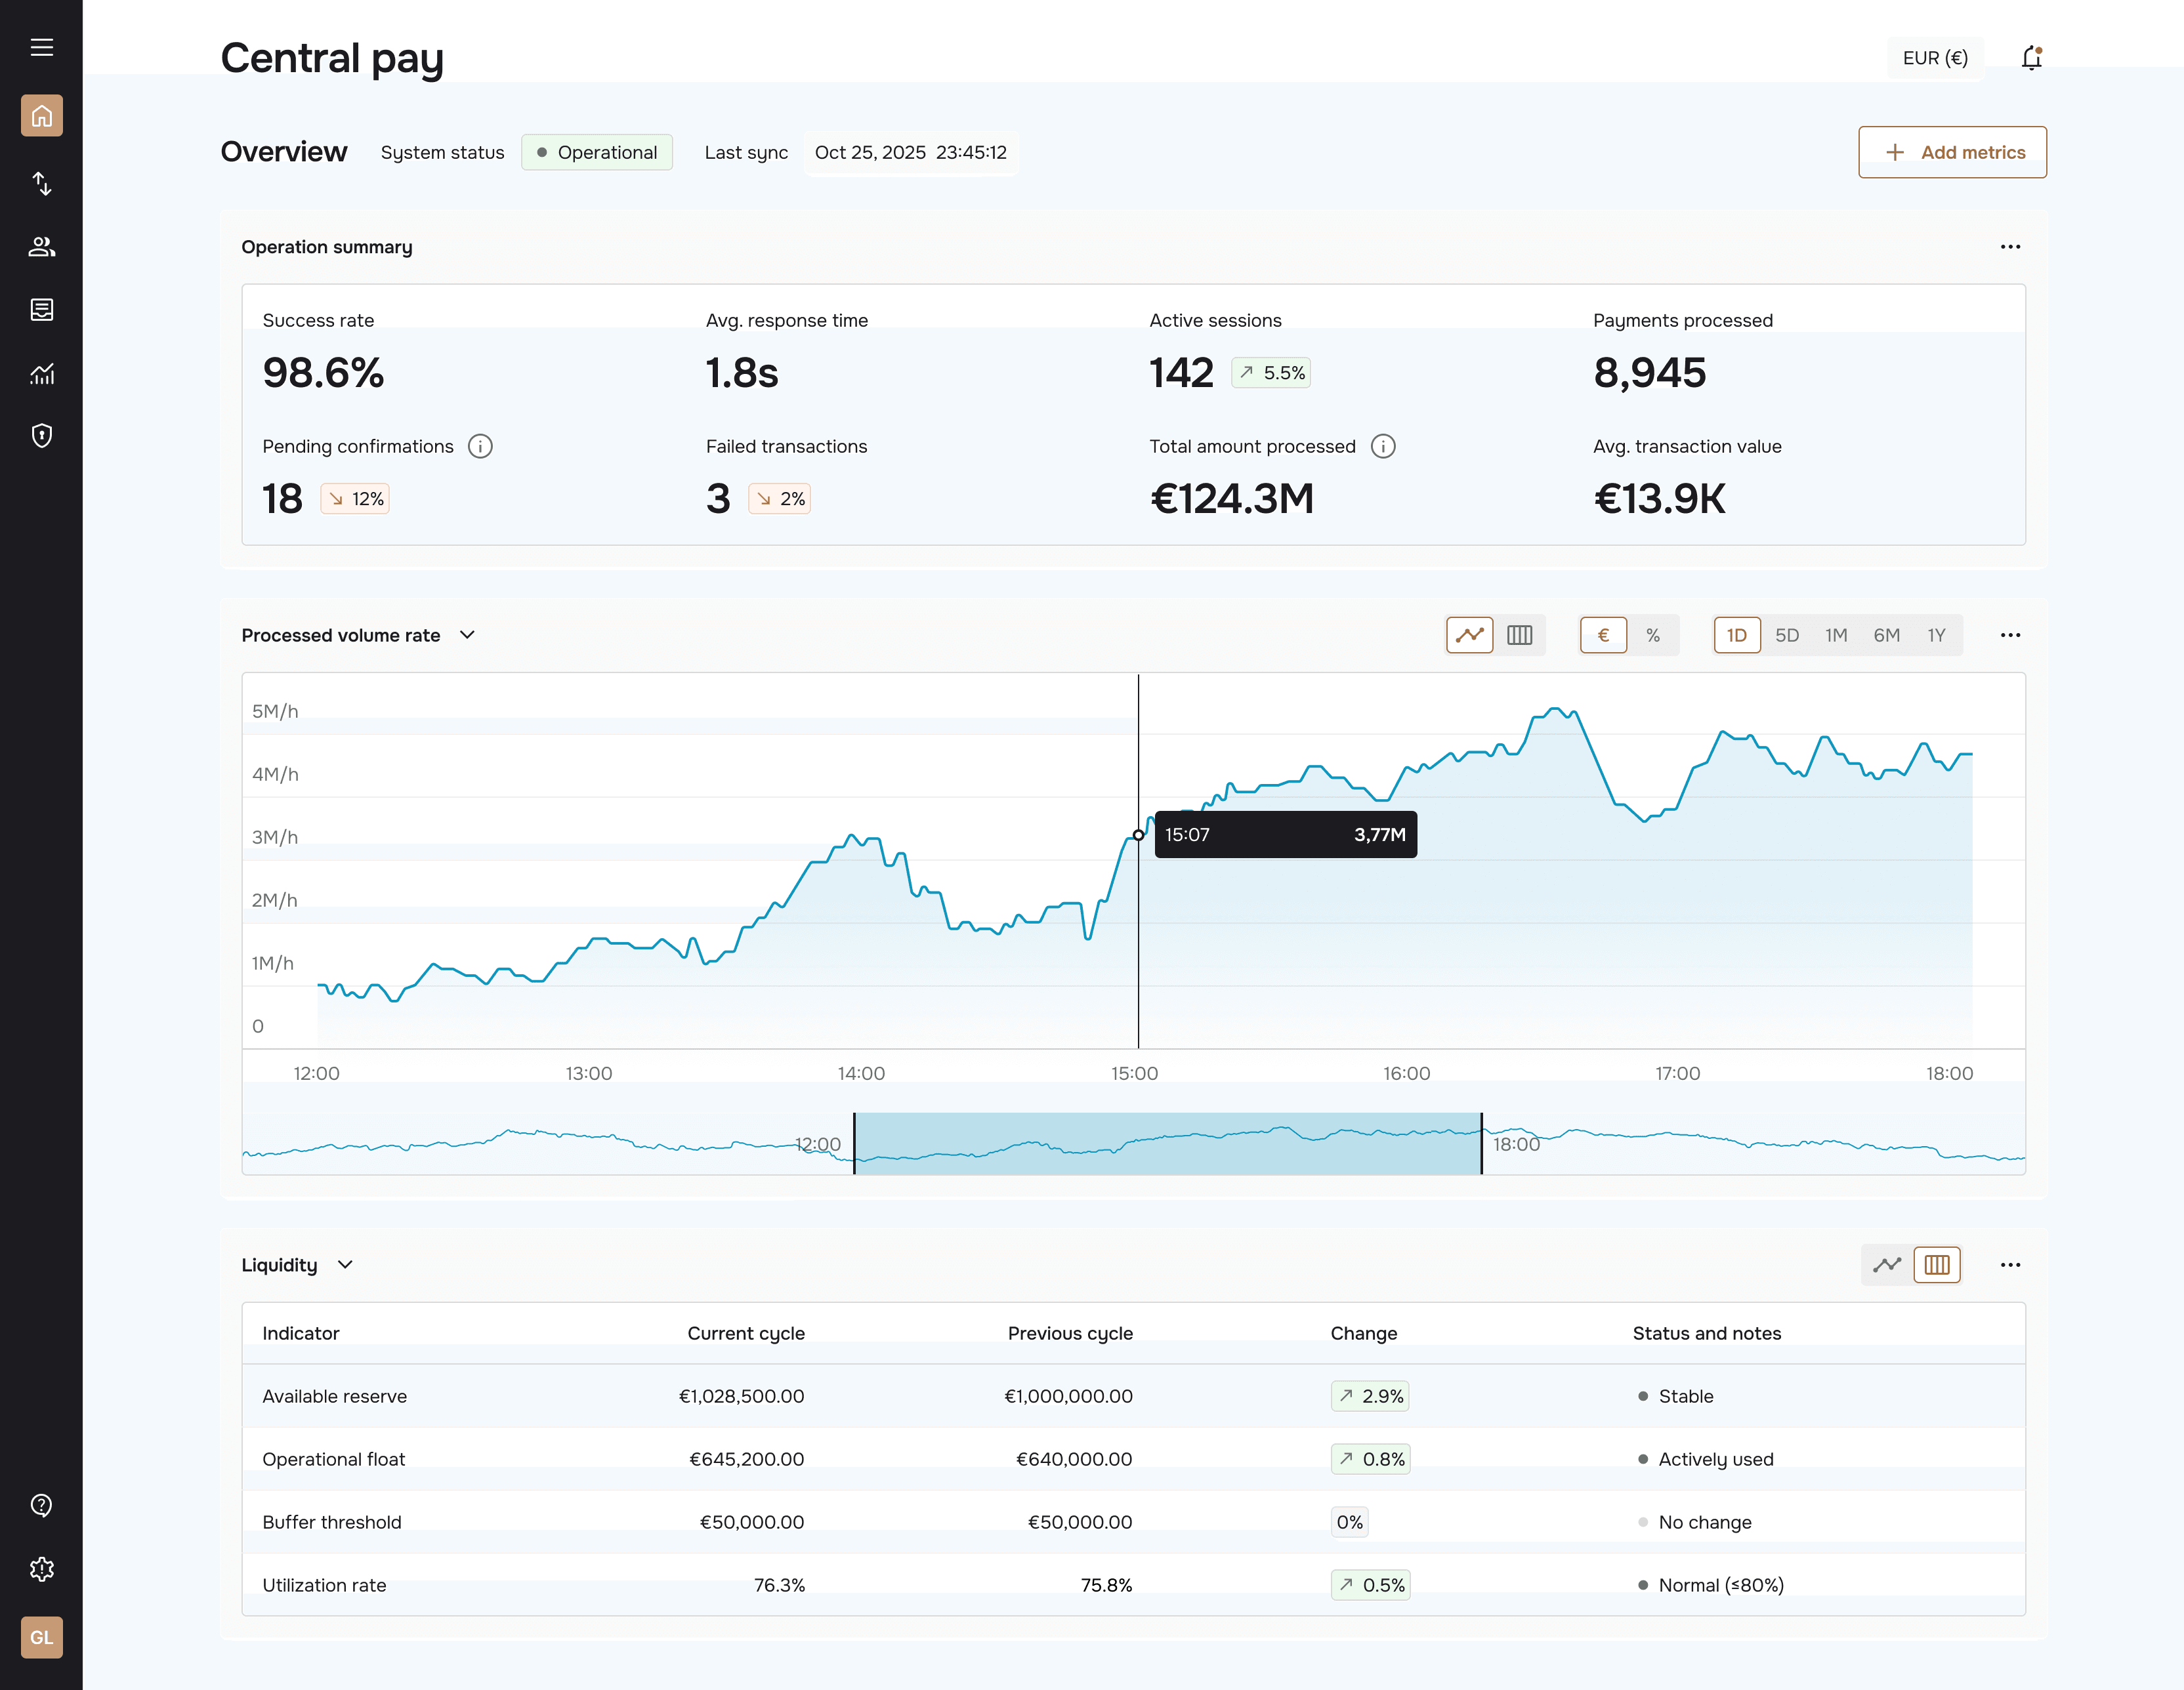This screenshot has height=1690, width=2184.
Task: Select the 5D time range tab
Action: coord(1786,635)
